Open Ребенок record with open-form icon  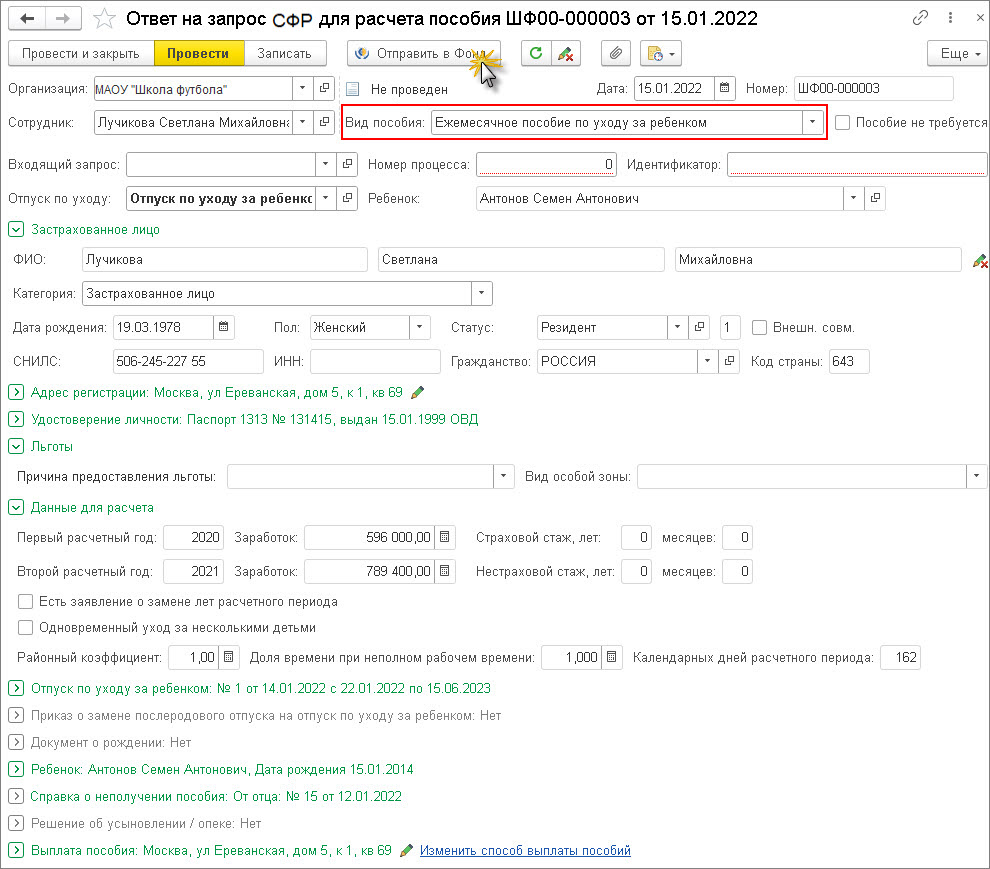click(x=875, y=198)
